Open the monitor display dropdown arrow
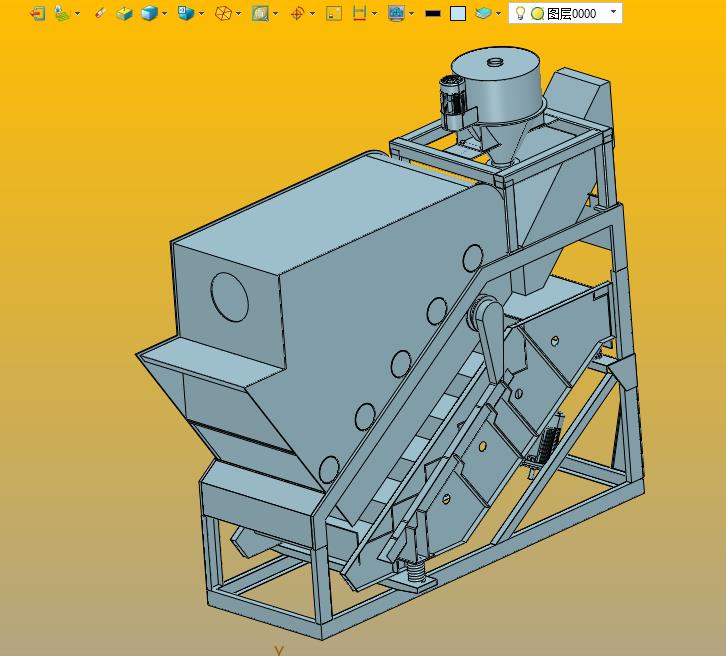Image resolution: width=726 pixels, height=656 pixels. [411, 13]
